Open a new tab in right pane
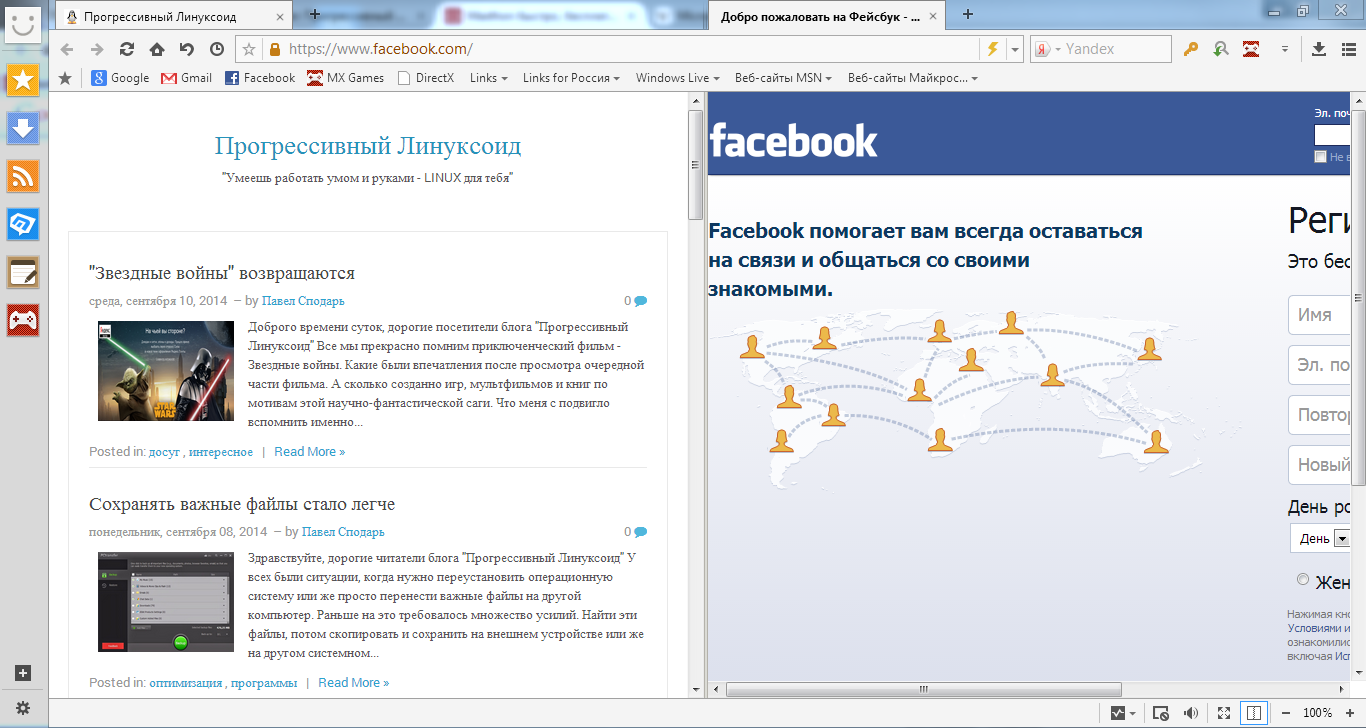The image size is (1366, 728). pyautogui.click(x=967, y=14)
